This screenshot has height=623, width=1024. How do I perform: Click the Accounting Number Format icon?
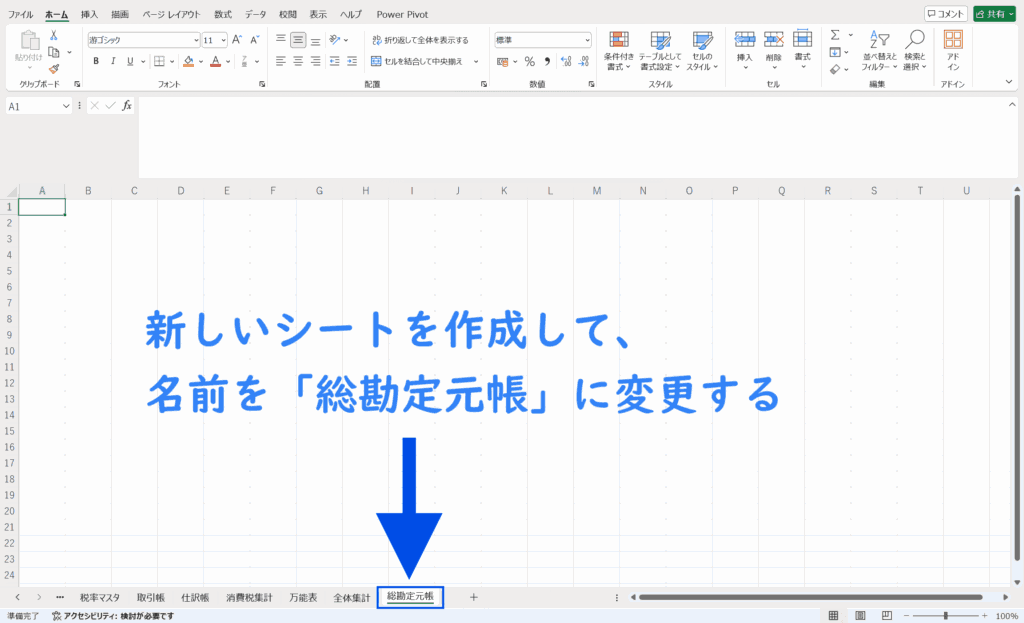502,61
